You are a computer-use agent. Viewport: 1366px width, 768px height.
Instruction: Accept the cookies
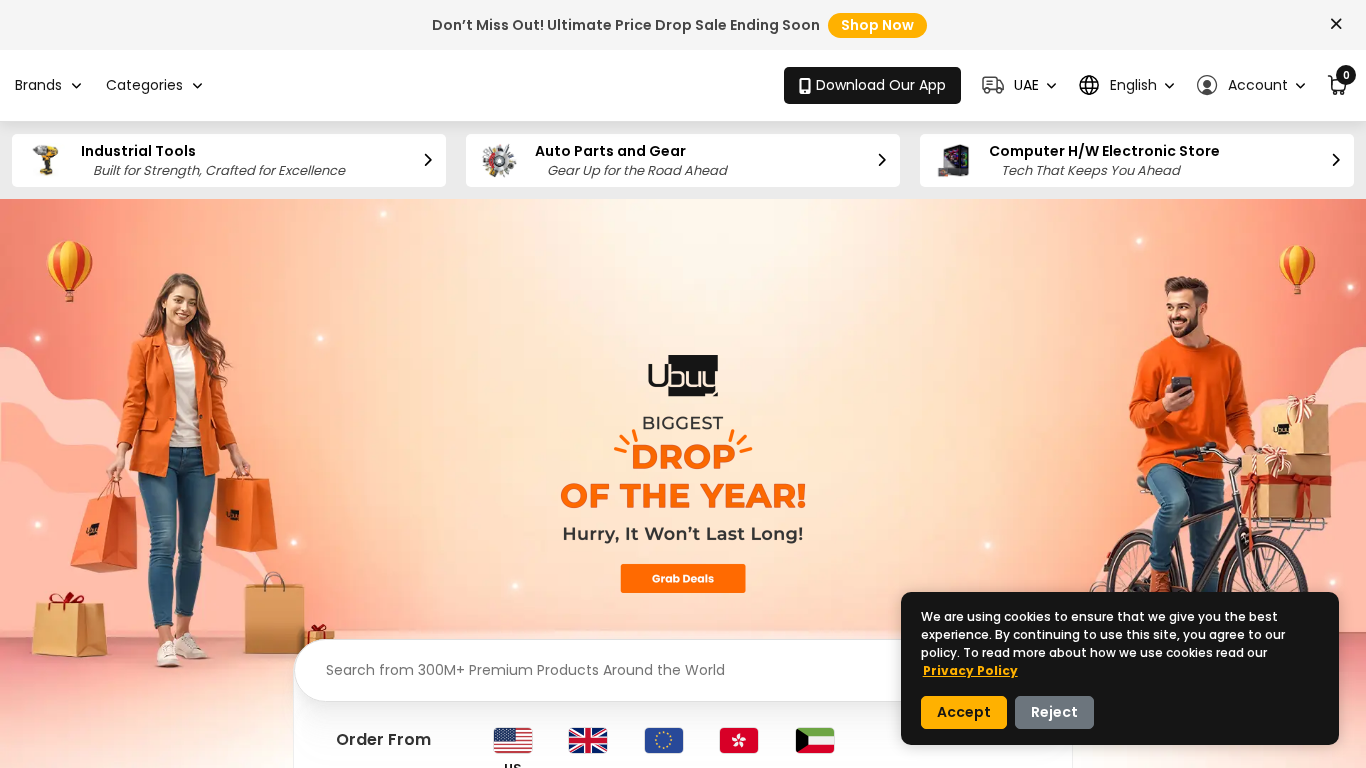964,712
